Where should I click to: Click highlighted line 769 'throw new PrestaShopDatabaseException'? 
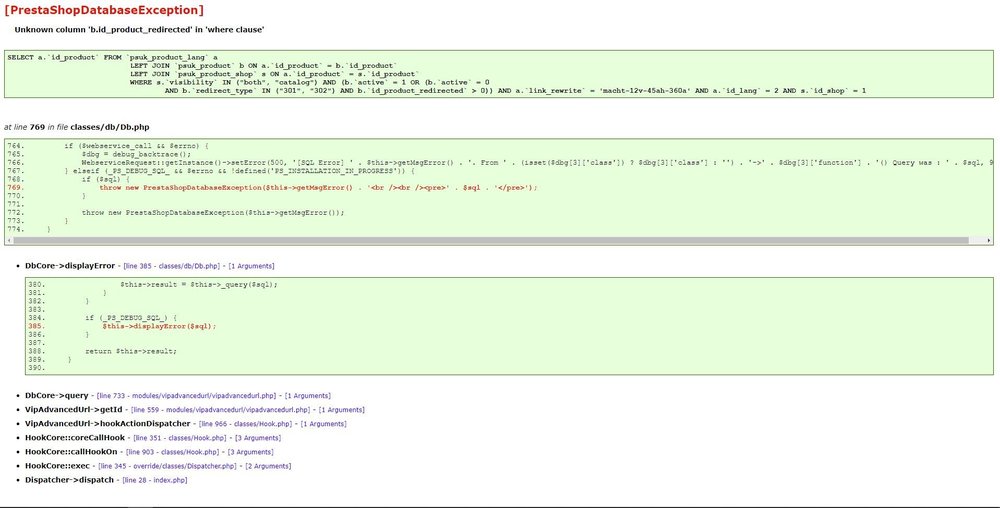[318, 187]
